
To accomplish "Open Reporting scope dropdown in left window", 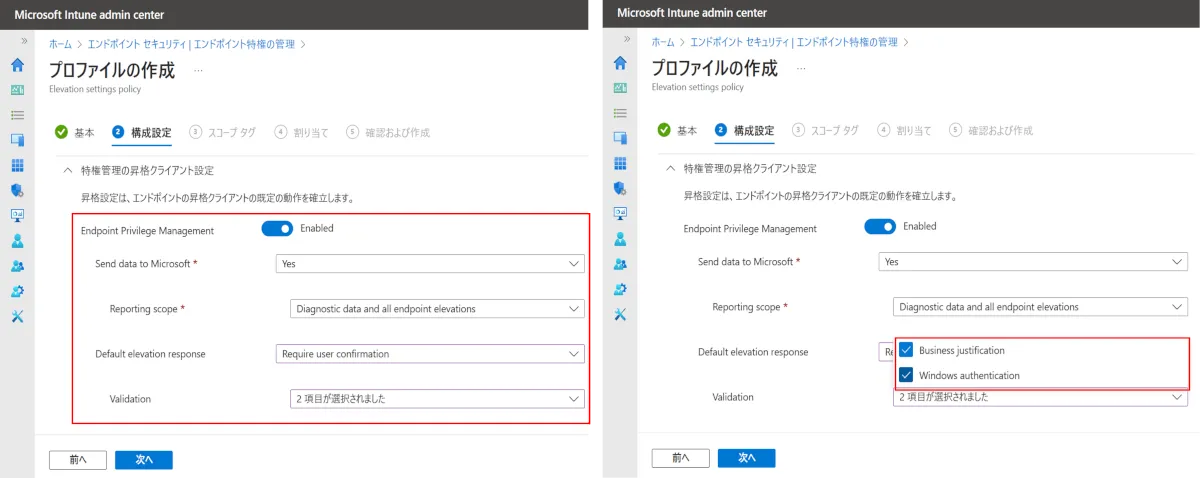I will click(437, 309).
